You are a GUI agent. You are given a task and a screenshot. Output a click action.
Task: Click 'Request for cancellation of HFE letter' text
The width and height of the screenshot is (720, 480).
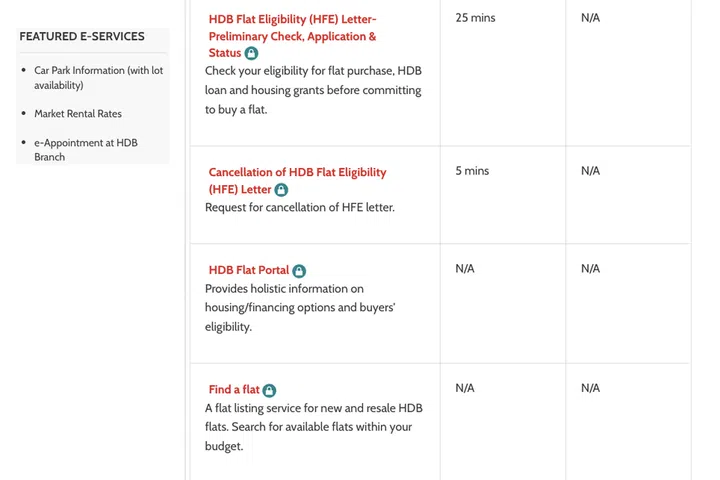[300, 208]
